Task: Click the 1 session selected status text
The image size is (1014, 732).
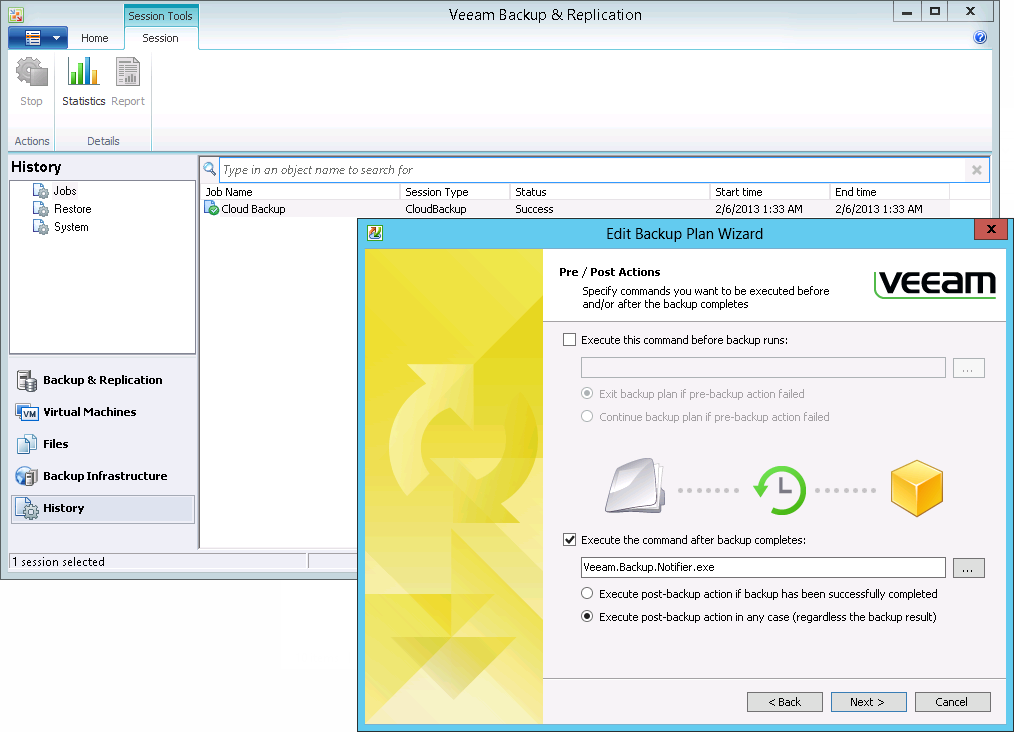Action: pyautogui.click(x=58, y=562)
